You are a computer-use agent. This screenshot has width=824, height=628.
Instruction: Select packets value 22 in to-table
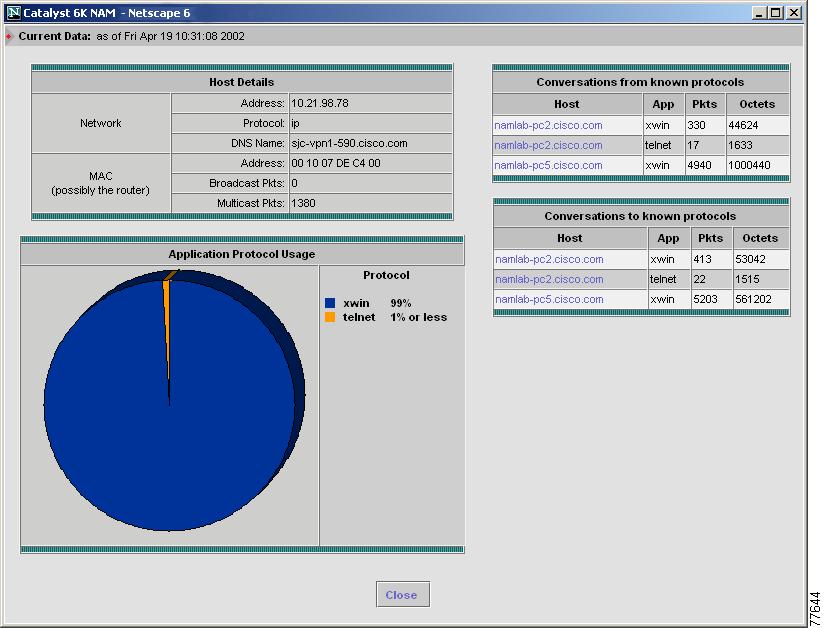tap(699, 279)
